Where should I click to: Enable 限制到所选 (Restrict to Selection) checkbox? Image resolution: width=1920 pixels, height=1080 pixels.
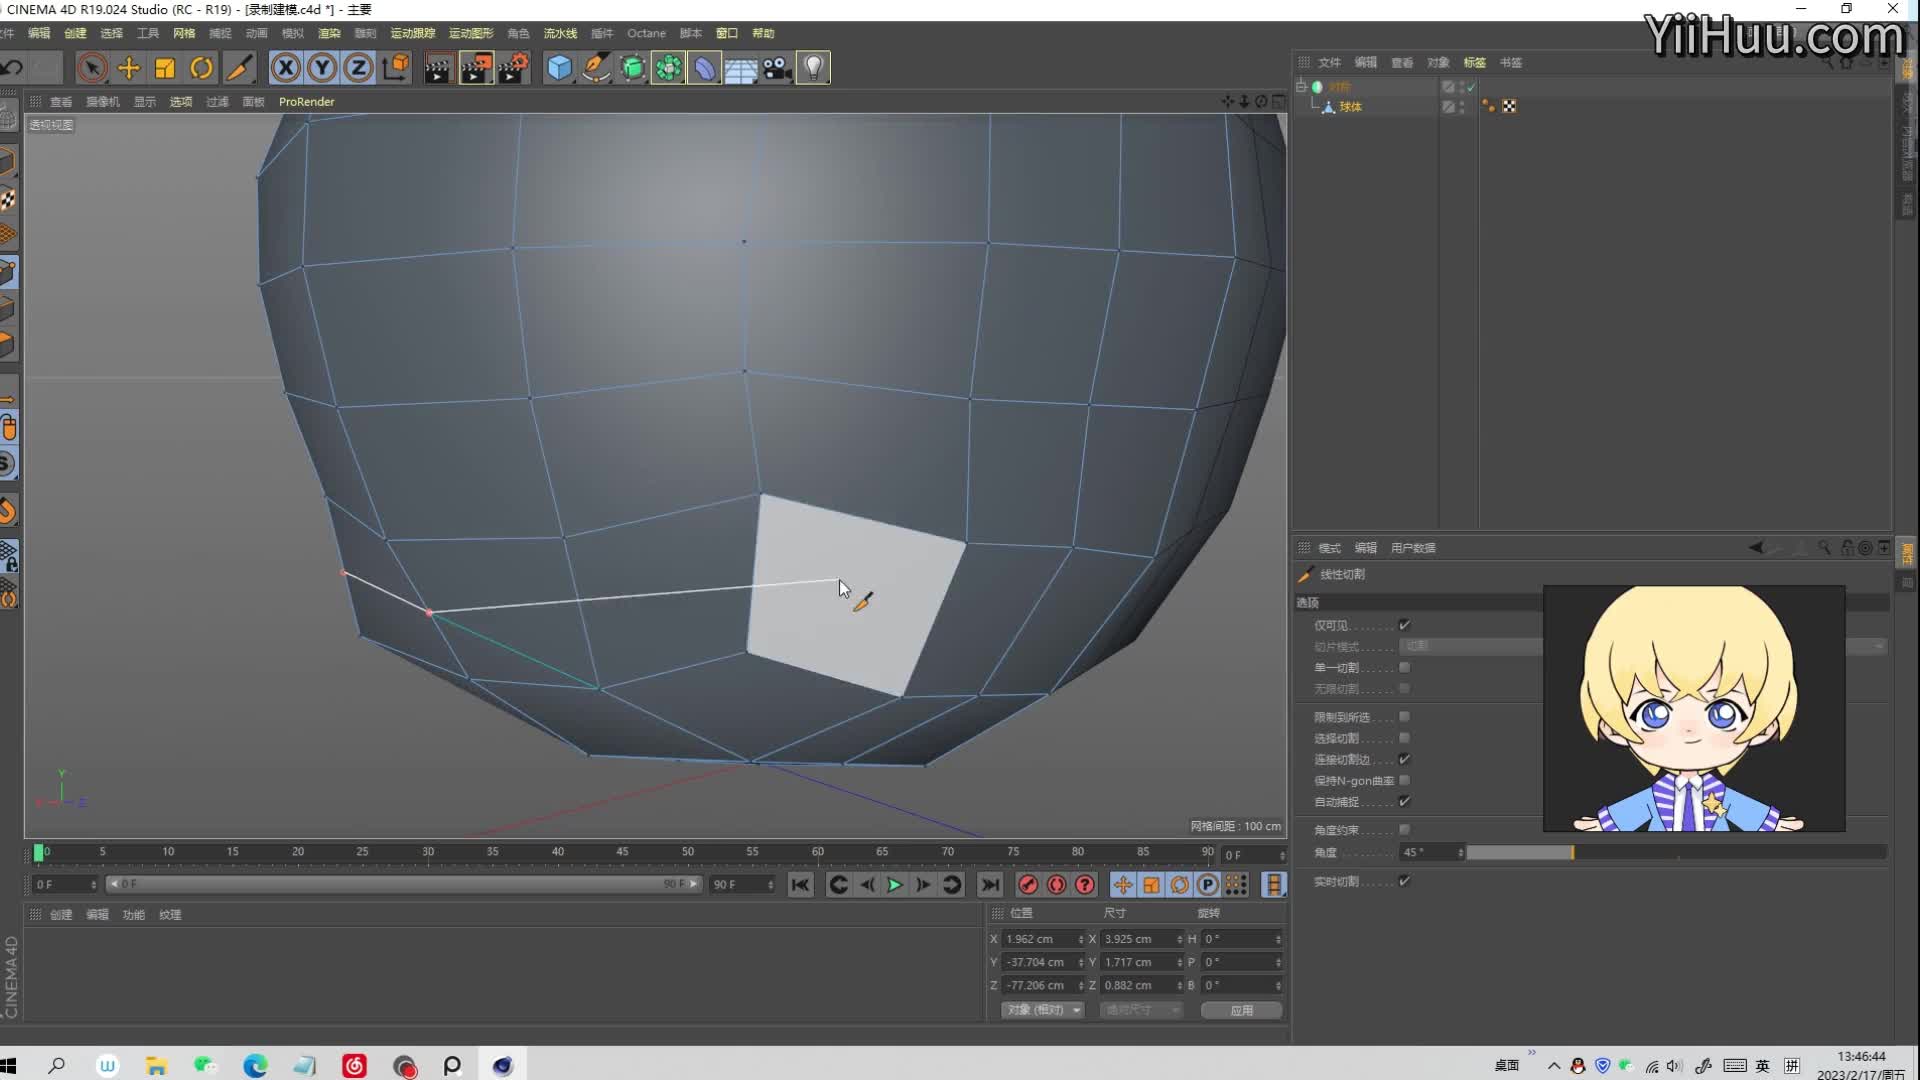click(x=1404, y=717)
